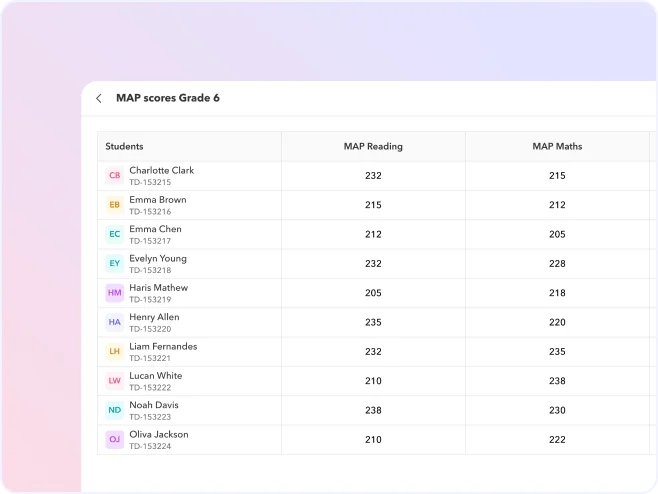Select the MAP Reading column header
The image size is (658, 494).
pyautogui.click(x=373, y=147)
